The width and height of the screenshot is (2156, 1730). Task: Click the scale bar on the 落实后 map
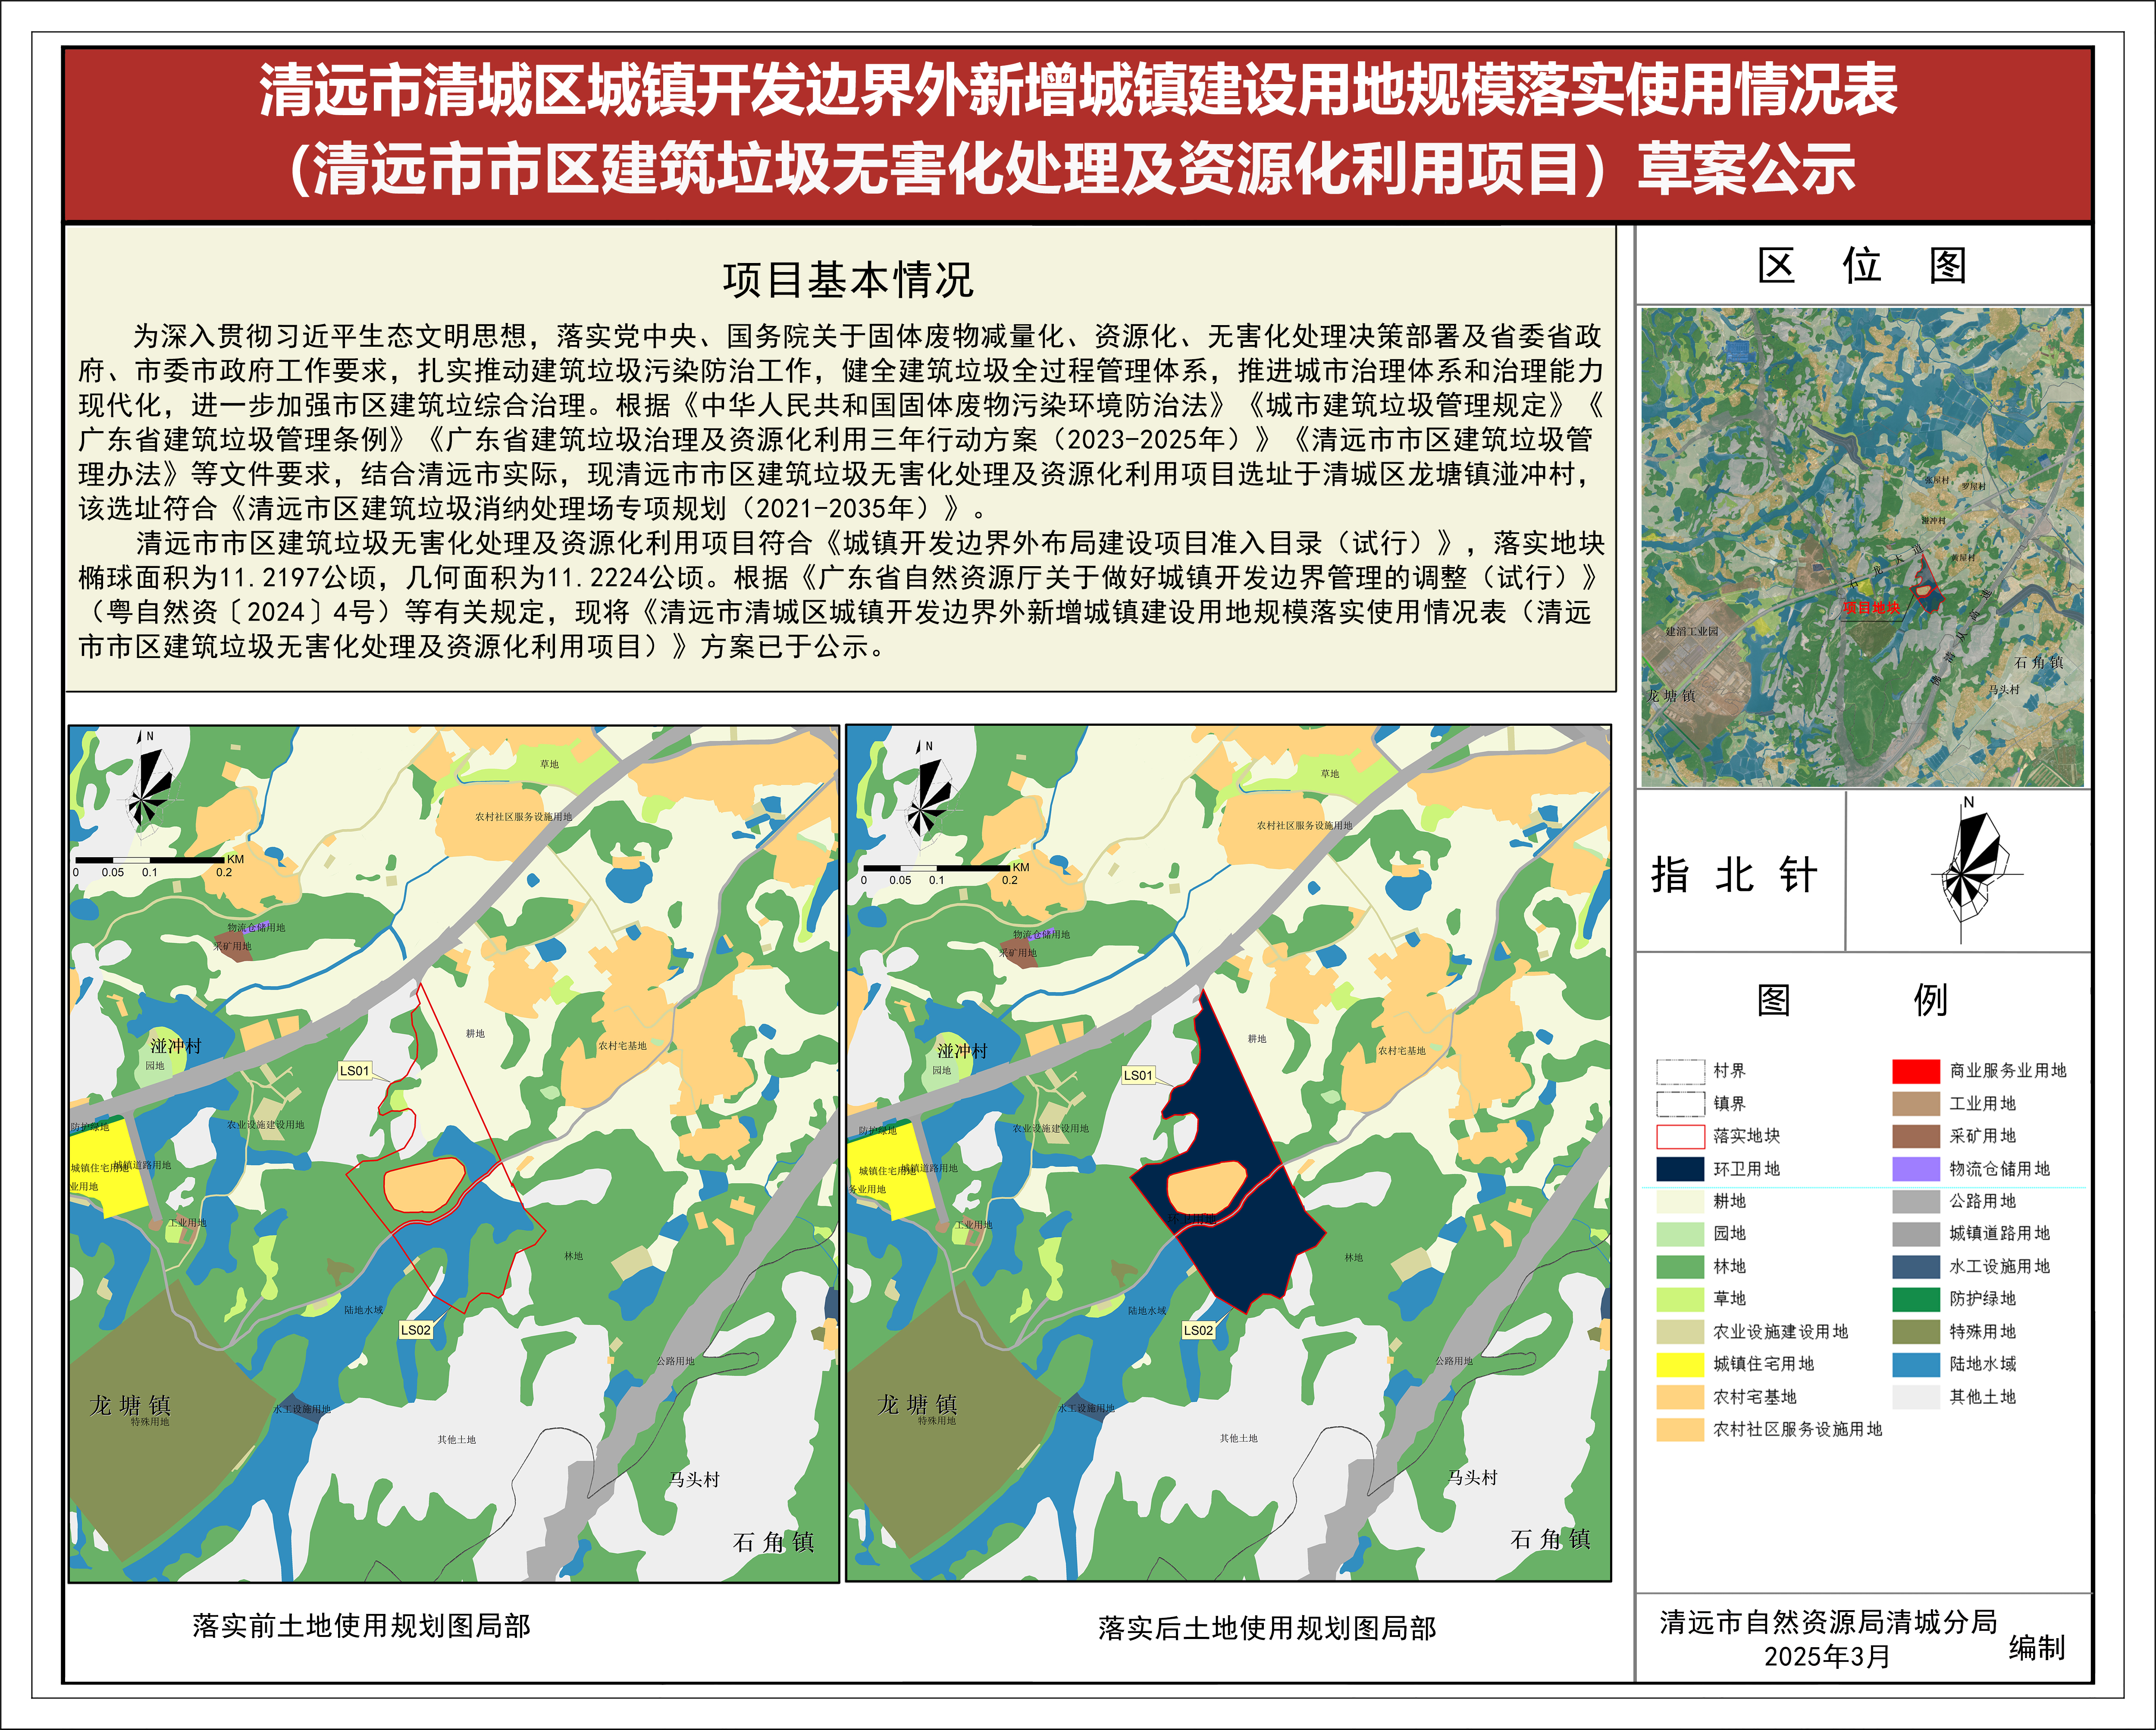click(x=946, y=874)
